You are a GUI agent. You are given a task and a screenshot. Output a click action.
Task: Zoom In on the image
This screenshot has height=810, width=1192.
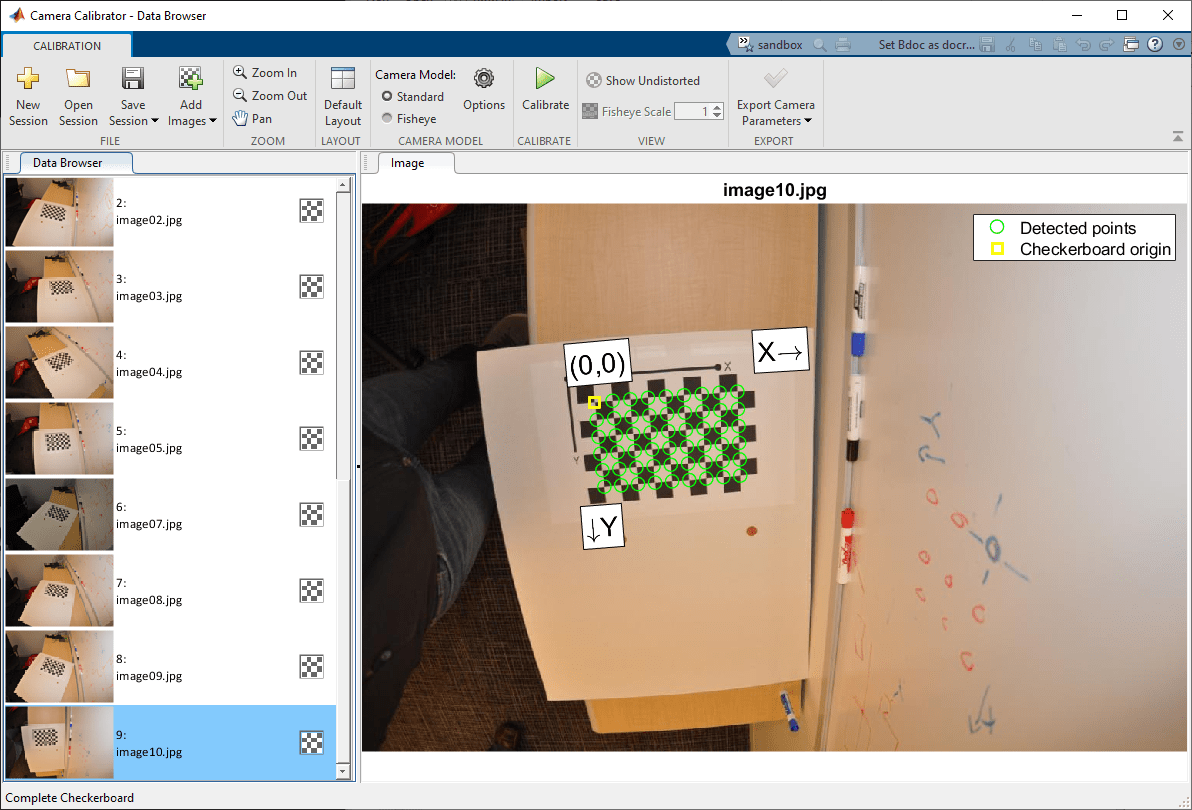[265, 72]
